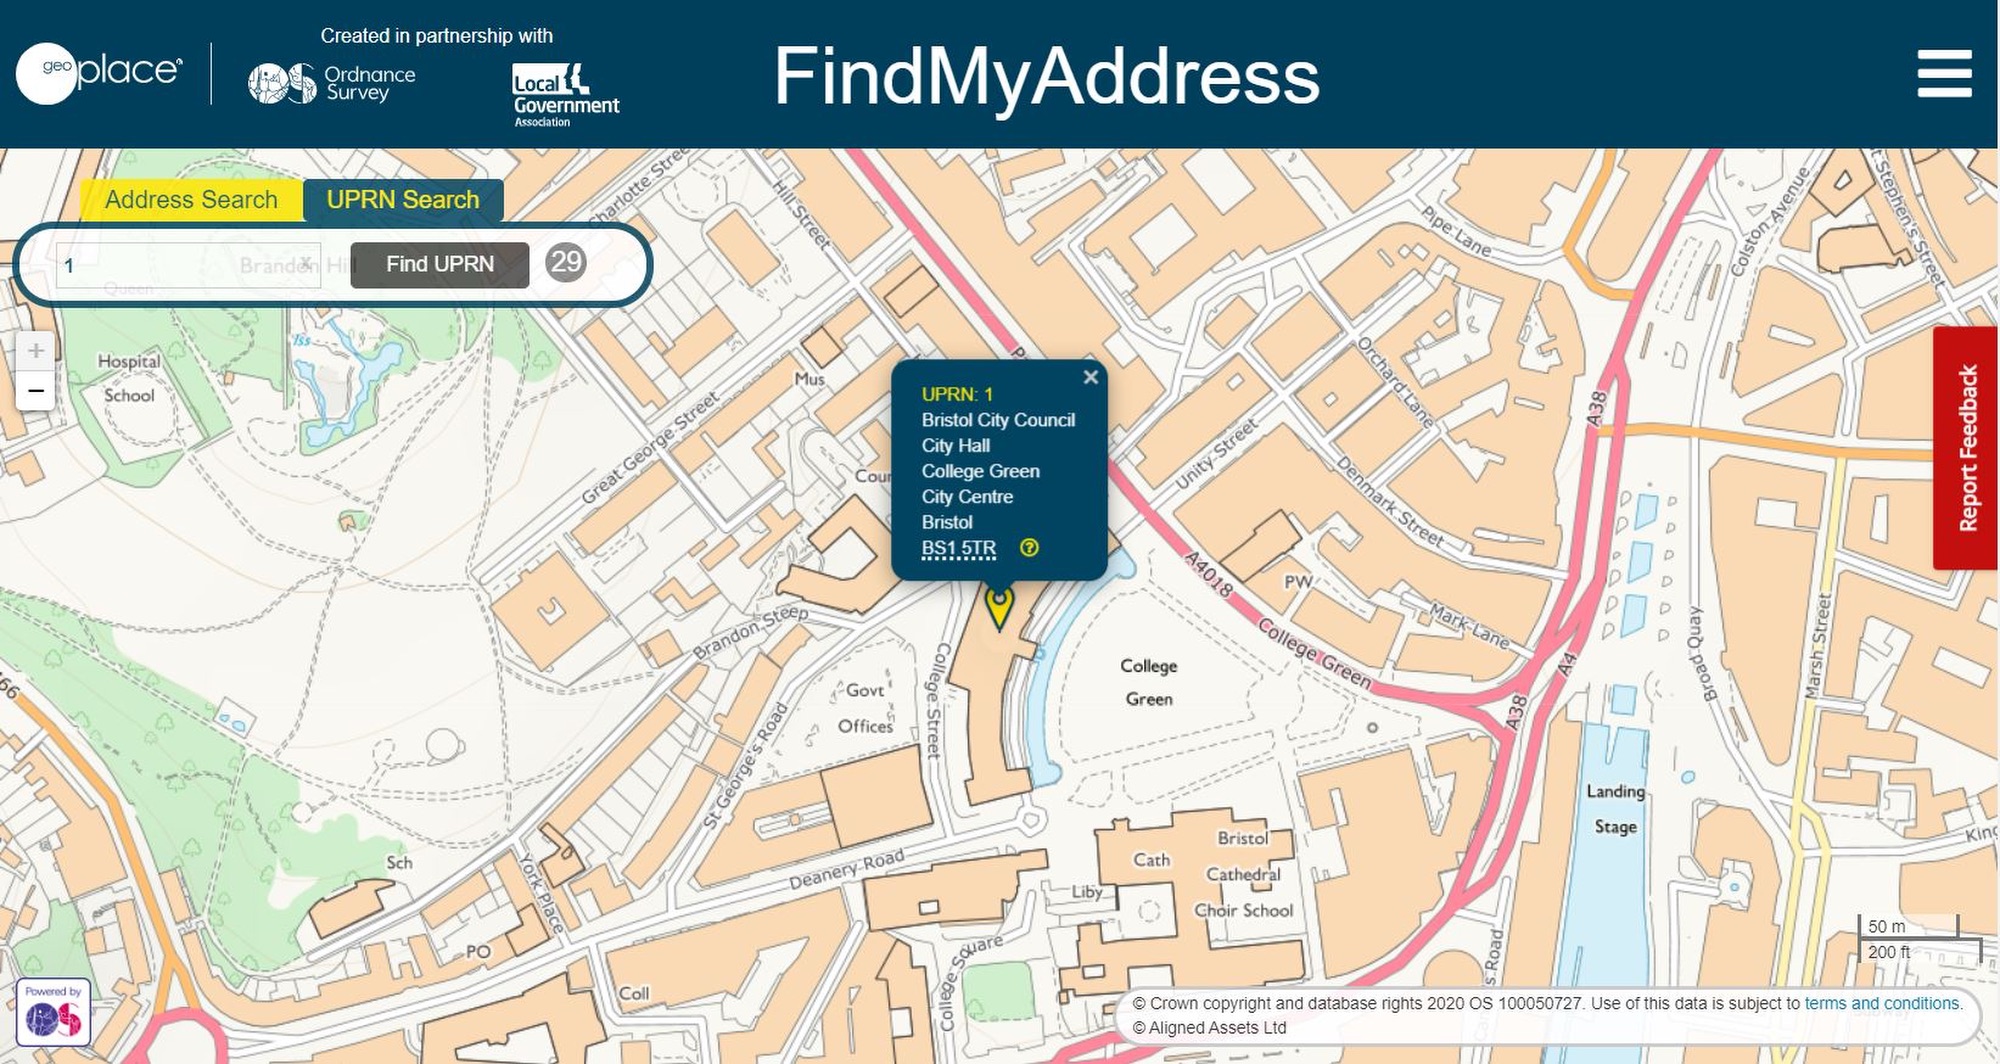The image size is (2000, 1064).
Task: Clear the UPRN input with the x
Action: [x=306, y=263]
